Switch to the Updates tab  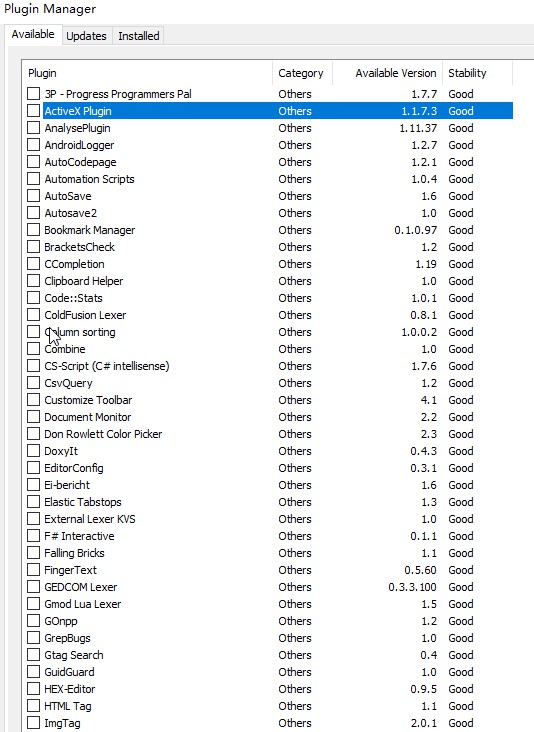click(86, 36)
